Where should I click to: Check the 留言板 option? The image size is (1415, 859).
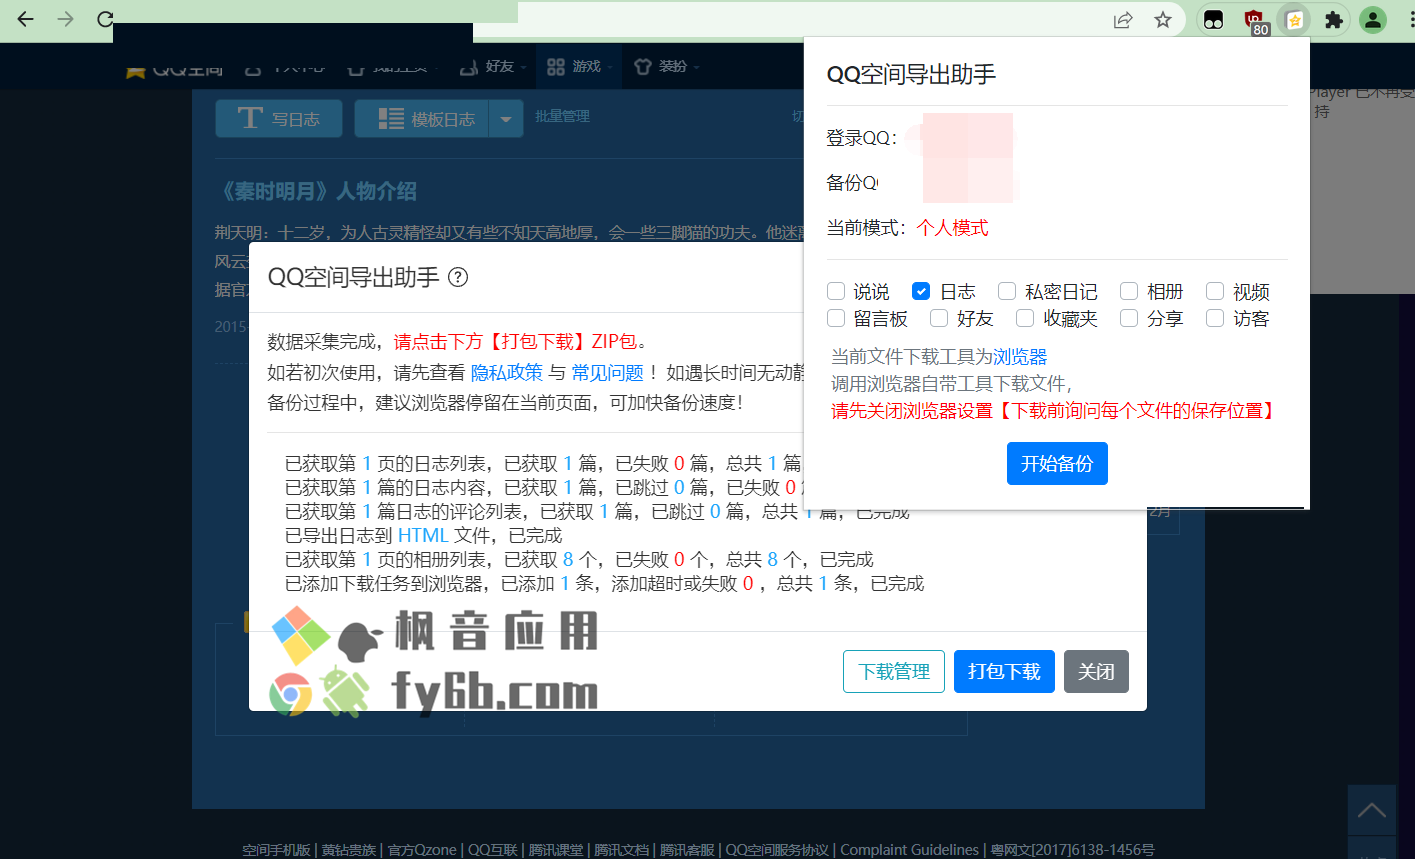(x=836, y=318)
